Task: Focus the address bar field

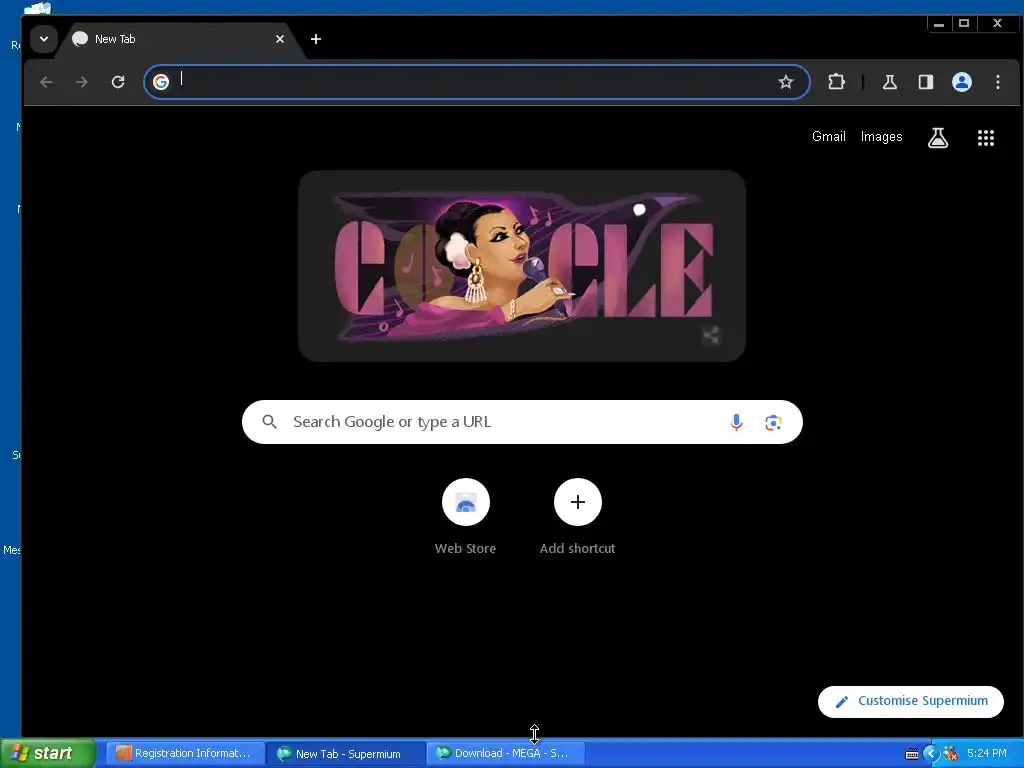Action: pyautogui.click(x=477, y=82)
